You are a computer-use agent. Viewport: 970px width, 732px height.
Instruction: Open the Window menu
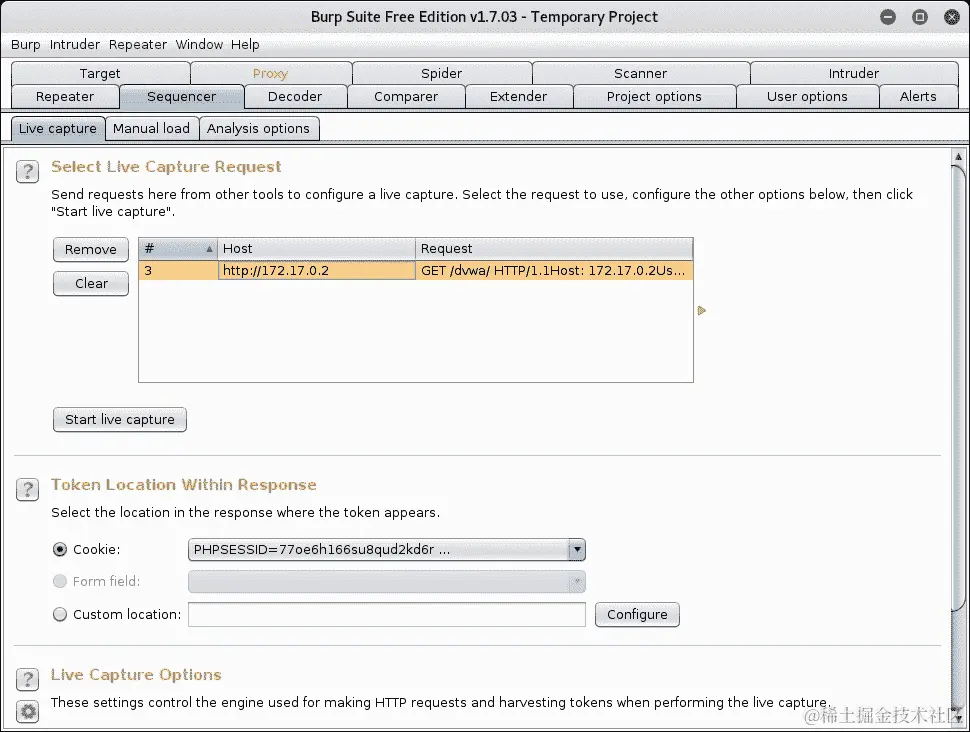point(199,45)
